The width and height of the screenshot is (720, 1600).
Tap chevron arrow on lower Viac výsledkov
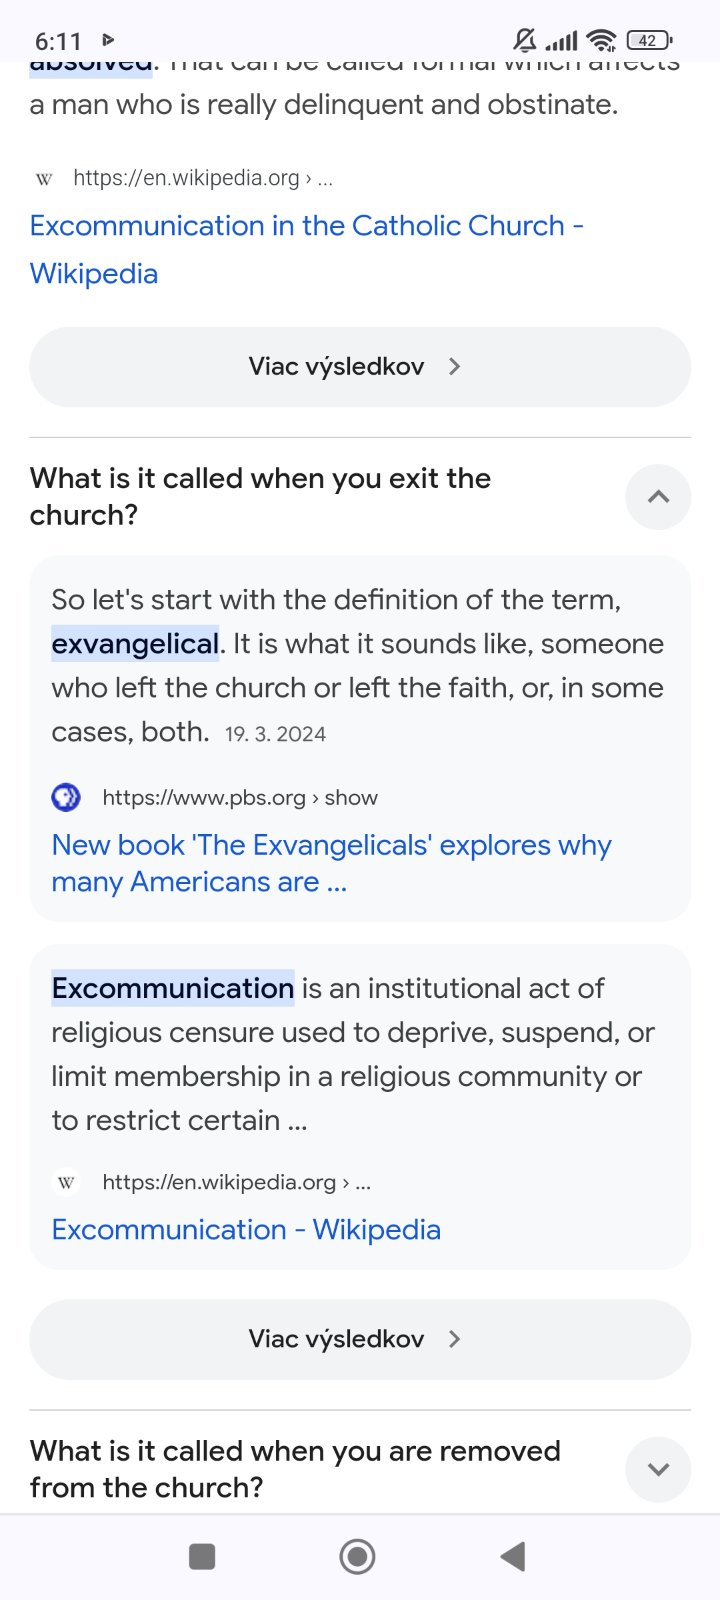coord(455,1339)
